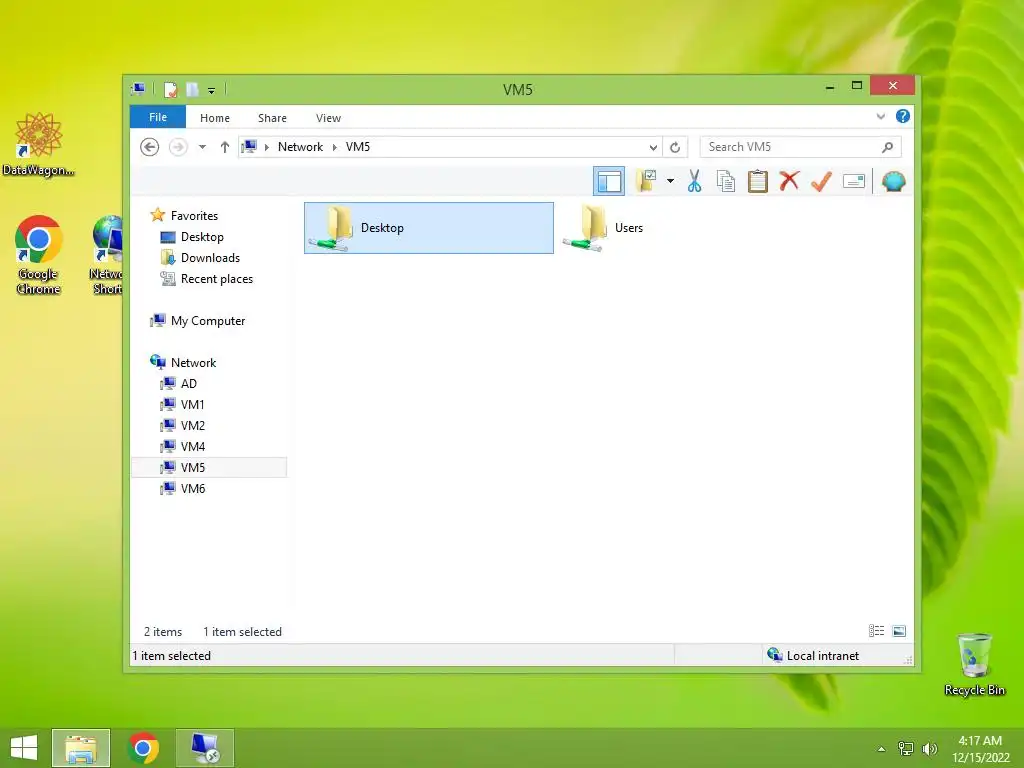This screenshot has height=768, width=1024.
Task: Click the properties icon in quick access toolbar
Action: pos(170,89)
